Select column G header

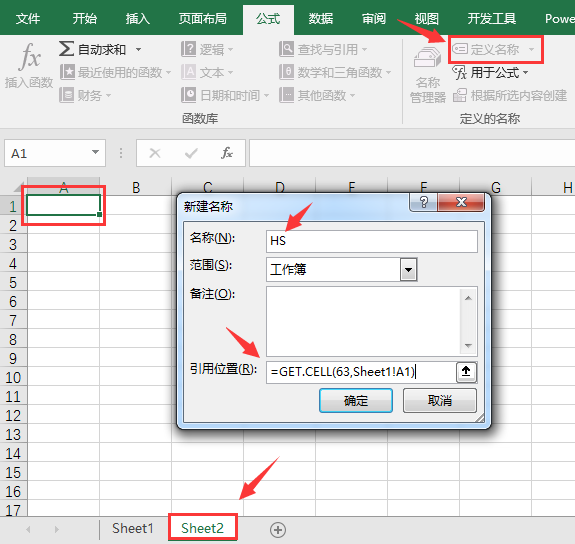pyautogui.click(x=495, y=187)
